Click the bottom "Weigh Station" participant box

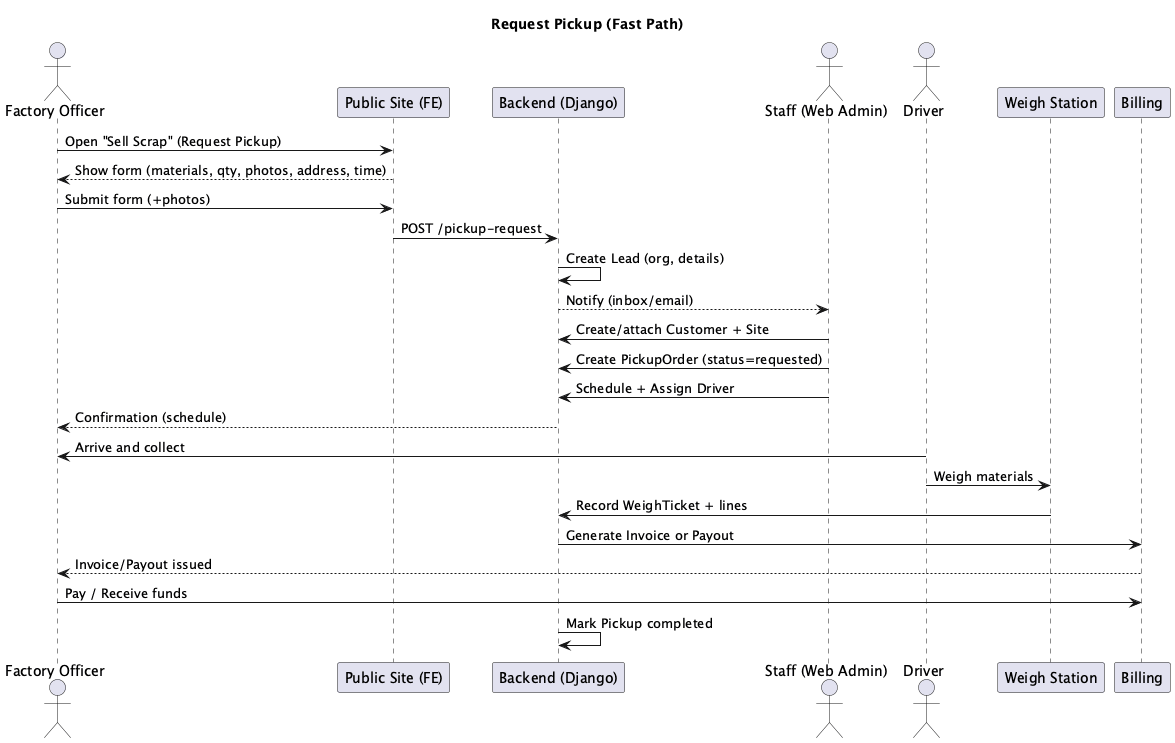(1051, 677)
